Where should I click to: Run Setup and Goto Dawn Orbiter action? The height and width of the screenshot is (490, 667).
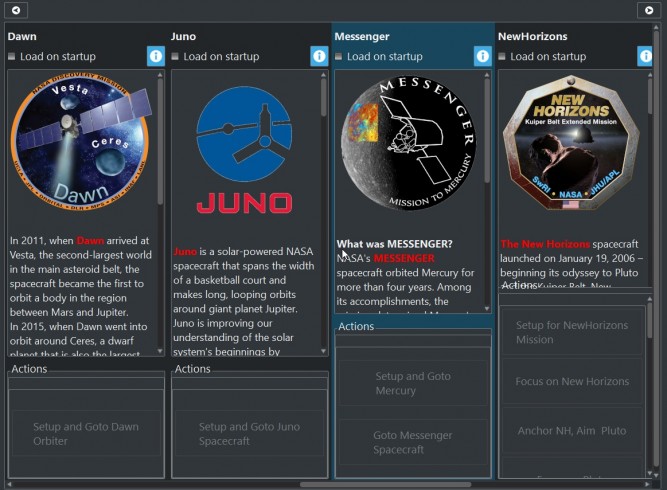click(86, 433)
